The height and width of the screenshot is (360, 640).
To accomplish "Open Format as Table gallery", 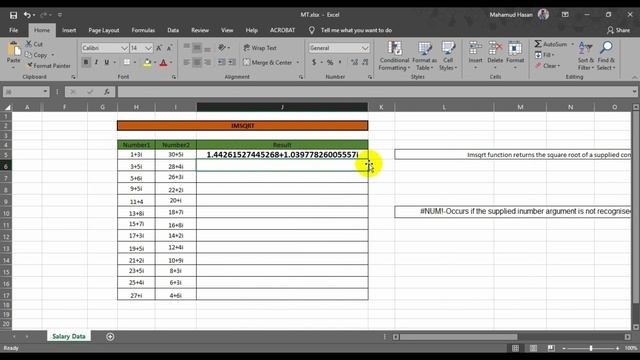I will [424, 56].
